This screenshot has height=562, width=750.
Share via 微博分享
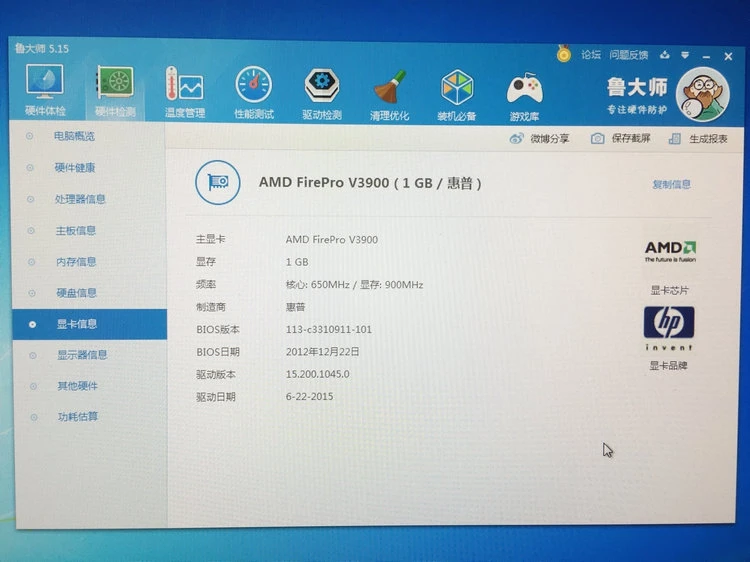(x=539, y=139)
